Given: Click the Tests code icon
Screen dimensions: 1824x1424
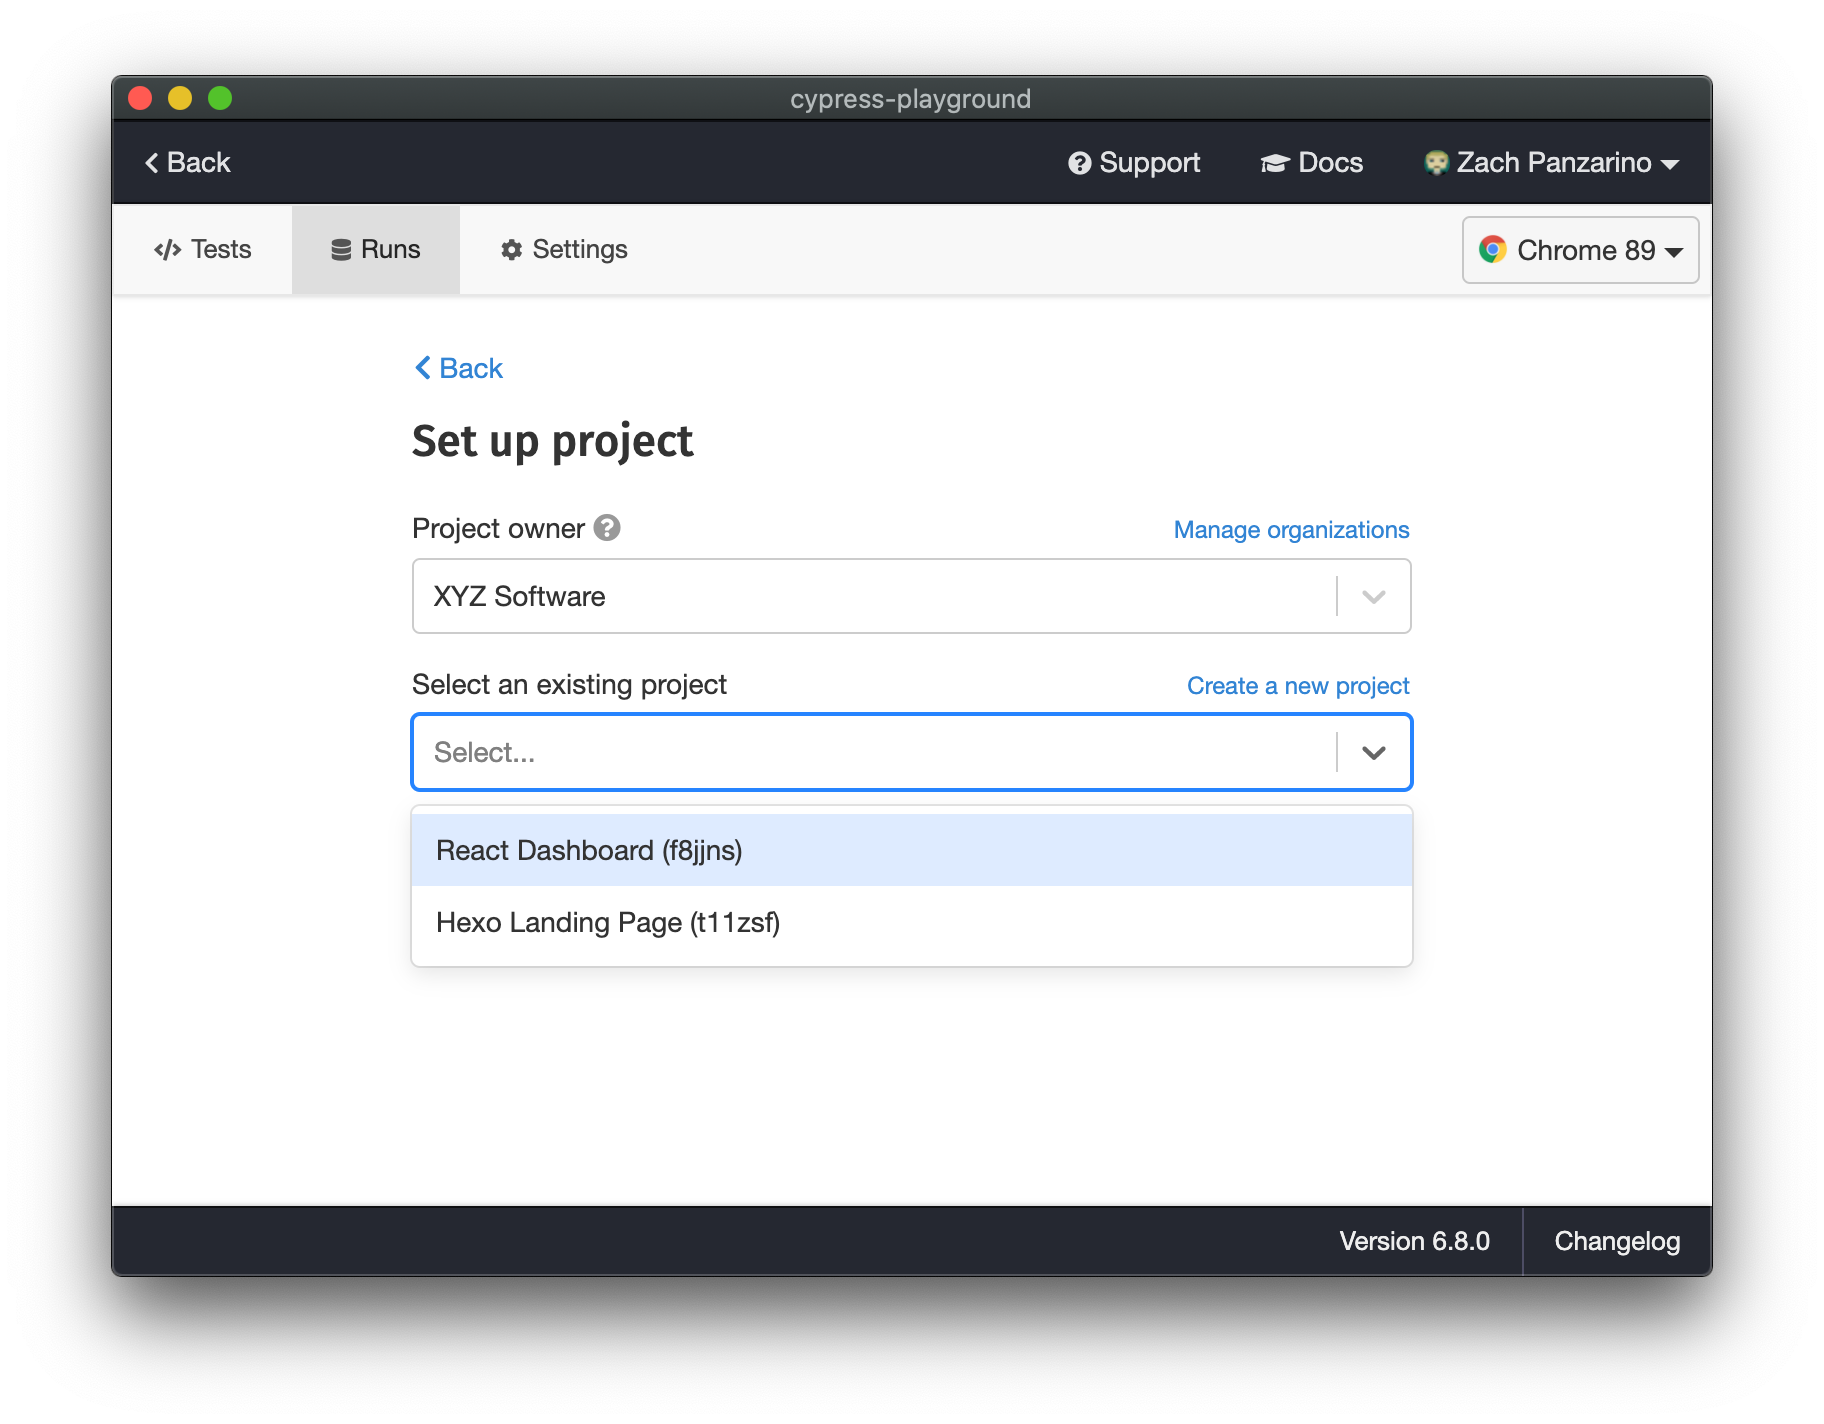Looking at the screenshot, I should [x=168, y=249].
